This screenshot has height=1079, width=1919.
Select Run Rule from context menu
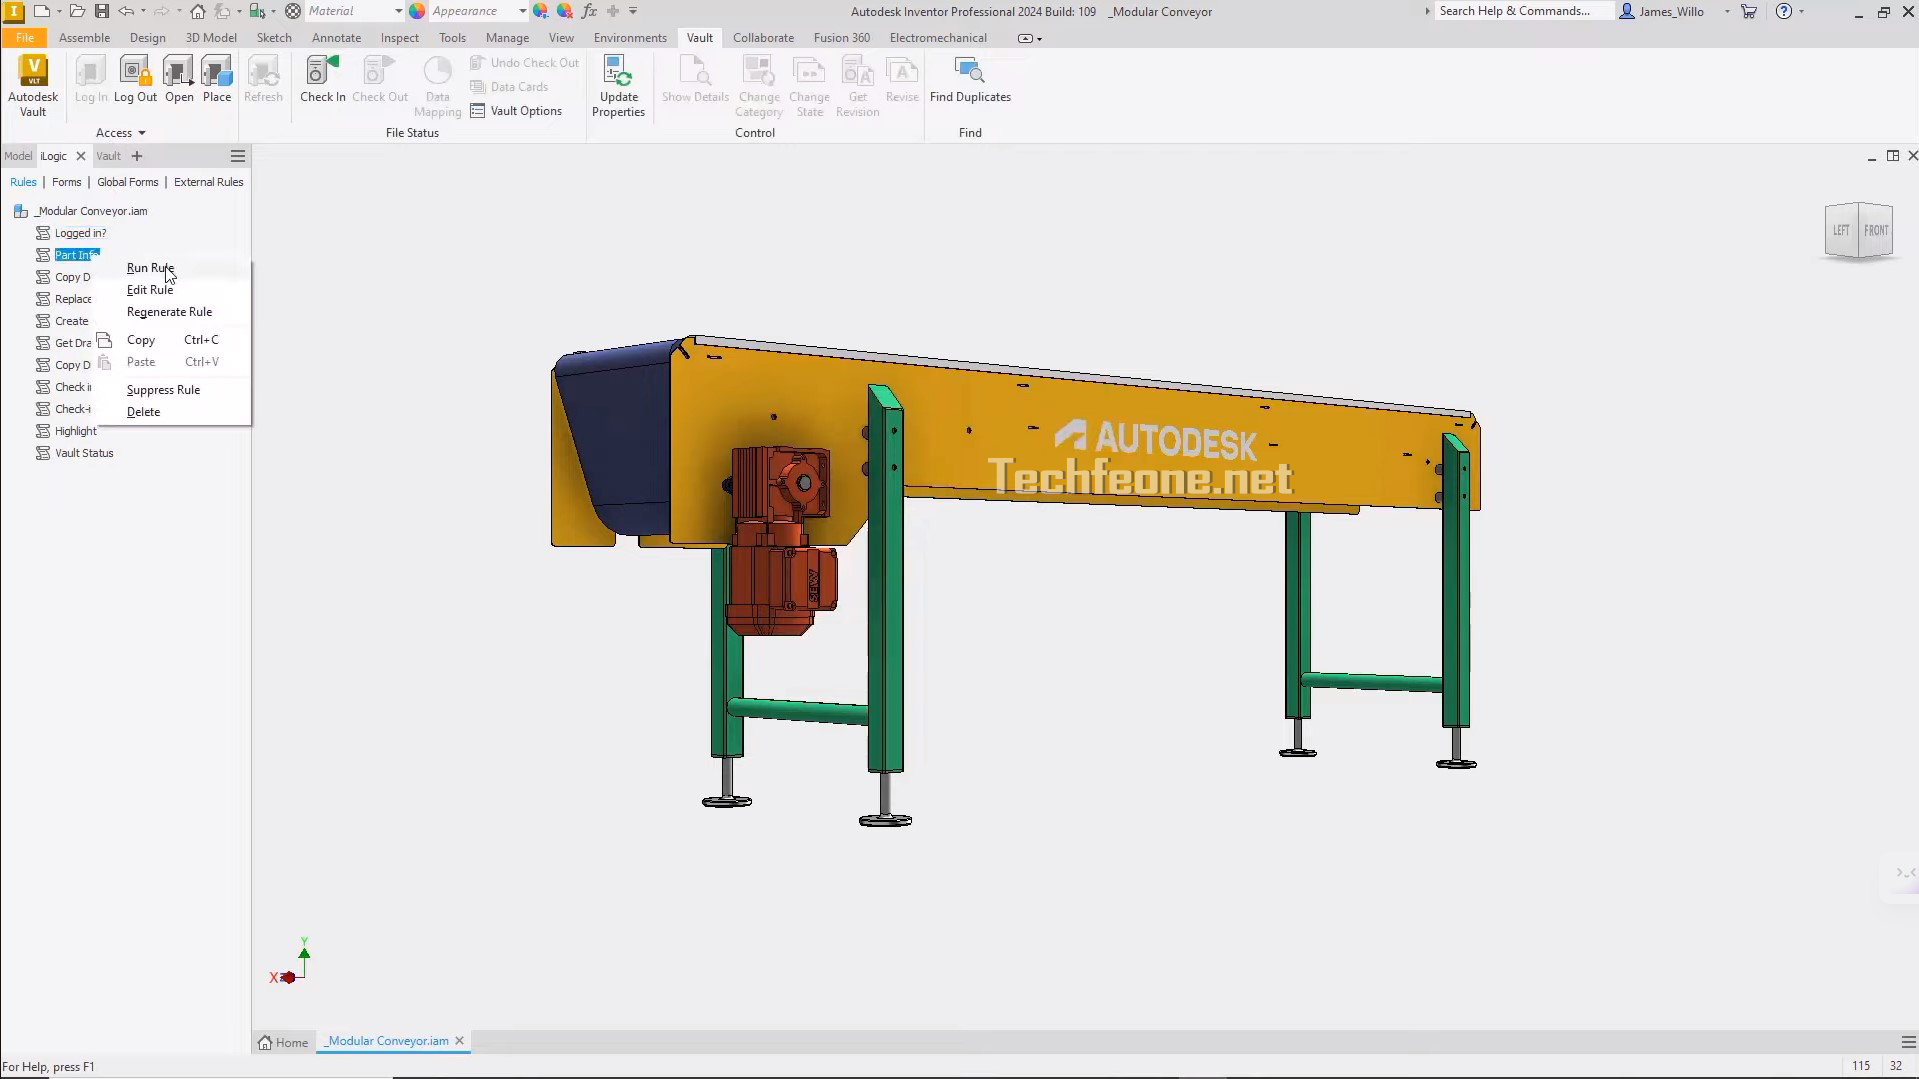click(x=150, y=268)
